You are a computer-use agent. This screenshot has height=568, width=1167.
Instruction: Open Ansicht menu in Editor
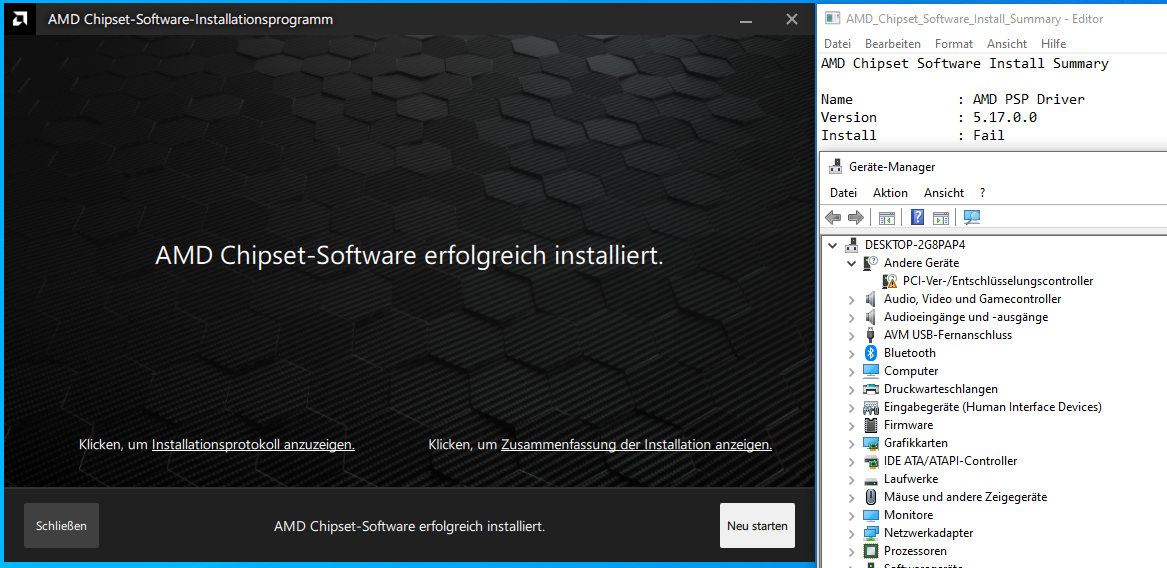pos(1007,44)
